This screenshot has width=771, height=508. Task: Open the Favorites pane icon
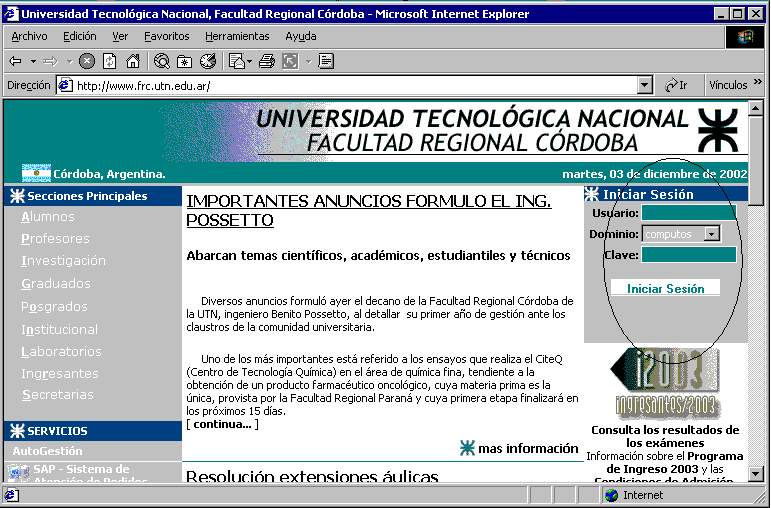(x=184, y=61)
